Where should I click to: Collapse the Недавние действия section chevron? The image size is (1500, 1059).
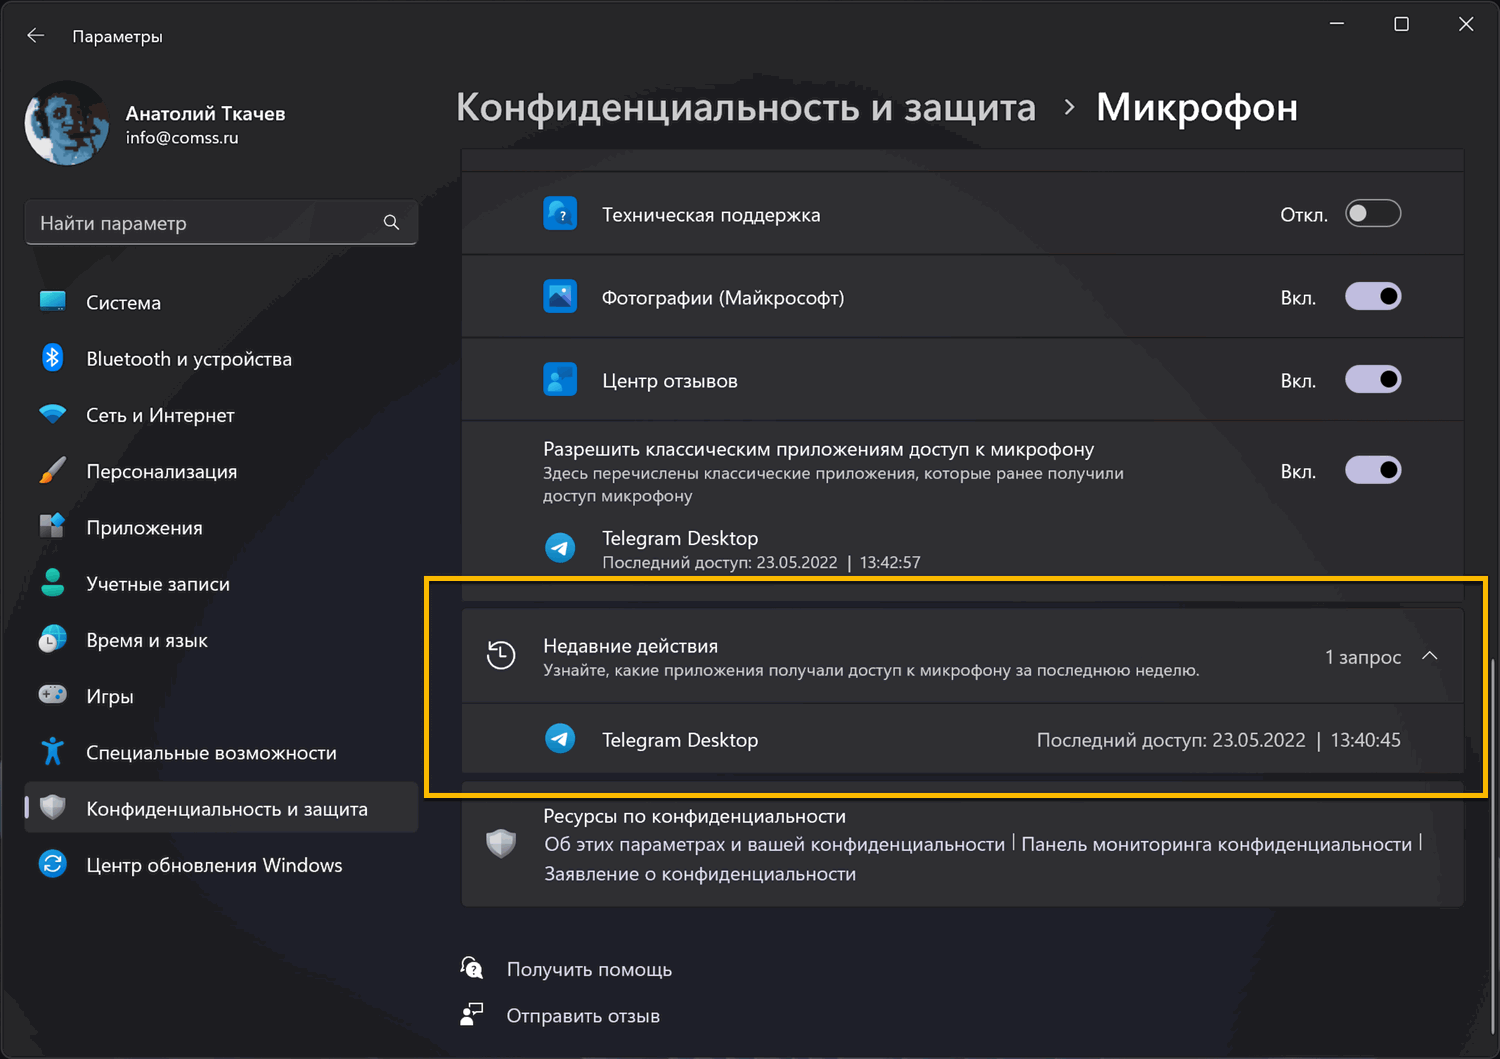[1430, 656]
